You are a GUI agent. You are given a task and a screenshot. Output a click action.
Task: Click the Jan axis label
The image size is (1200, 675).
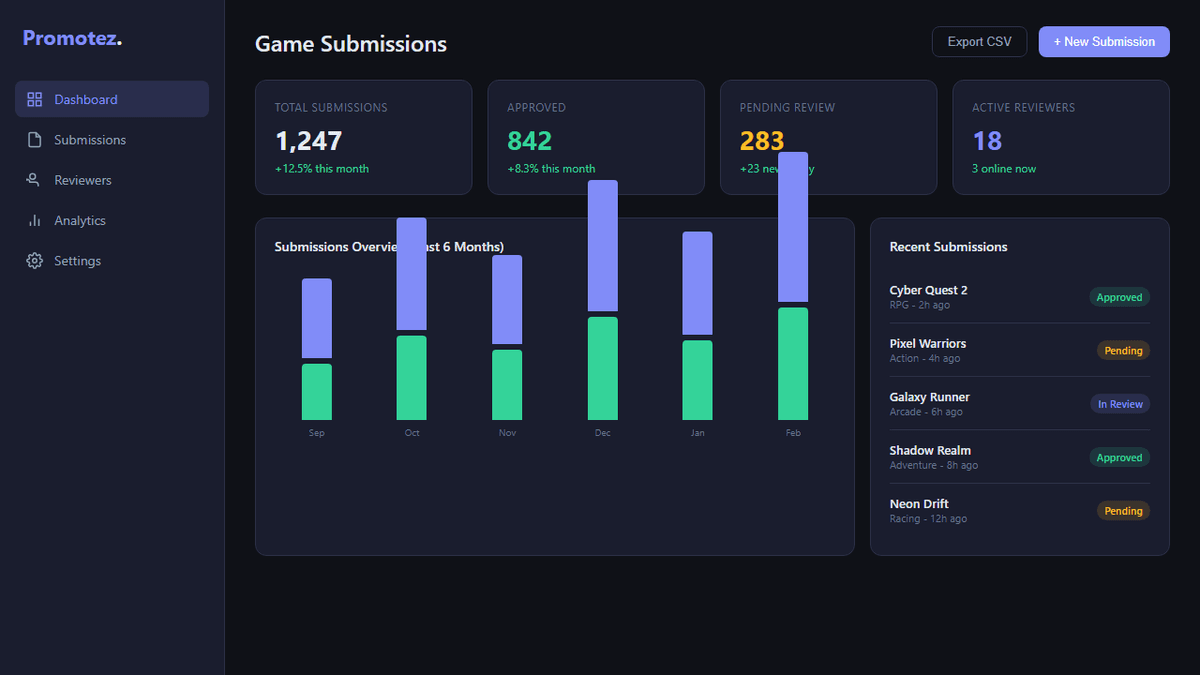pos(698,433)
